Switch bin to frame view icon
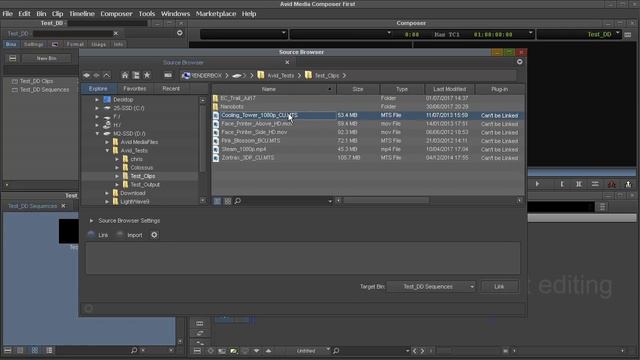The image size is (640, 360). (x=35, y=350)
